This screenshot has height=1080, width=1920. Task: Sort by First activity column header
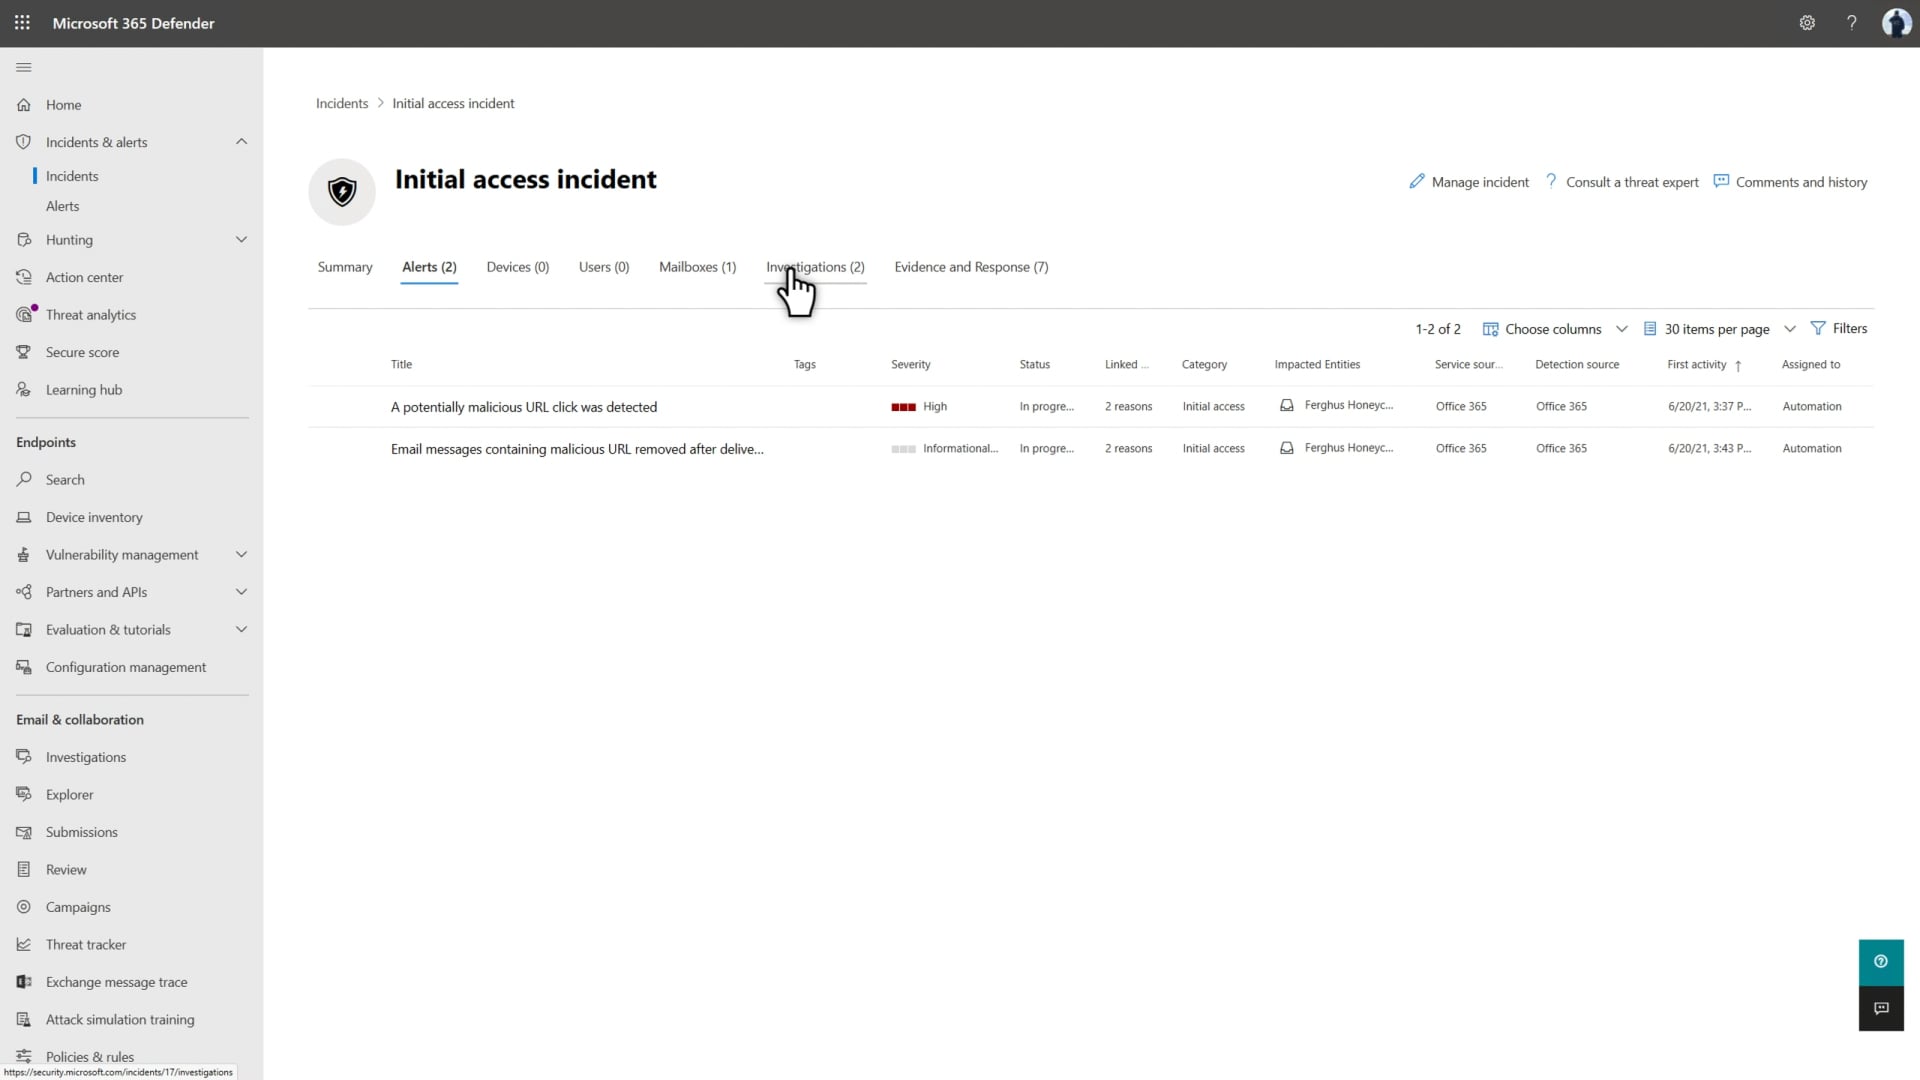coord(1696,364)
